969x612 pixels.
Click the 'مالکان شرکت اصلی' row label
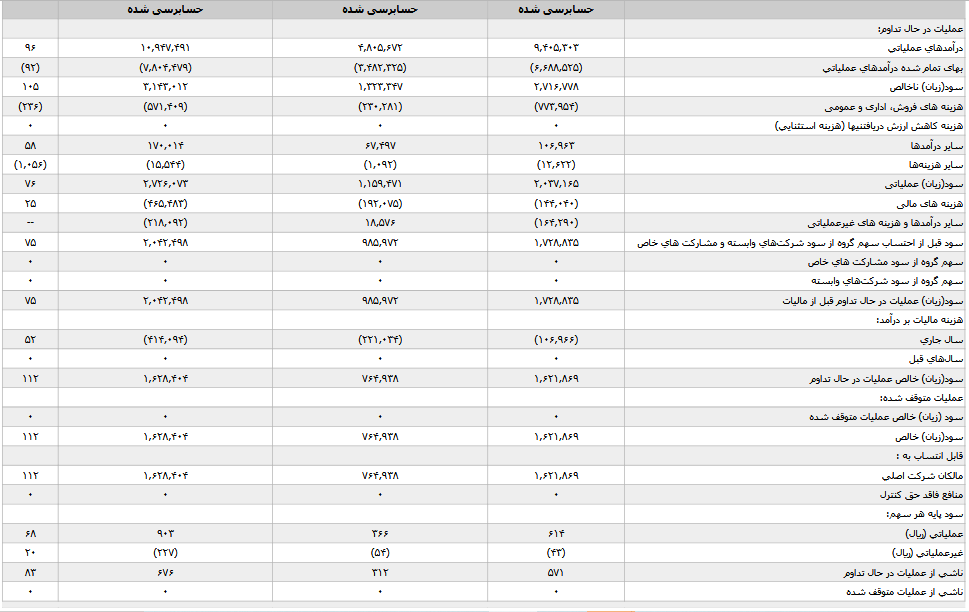coord(922,475)
